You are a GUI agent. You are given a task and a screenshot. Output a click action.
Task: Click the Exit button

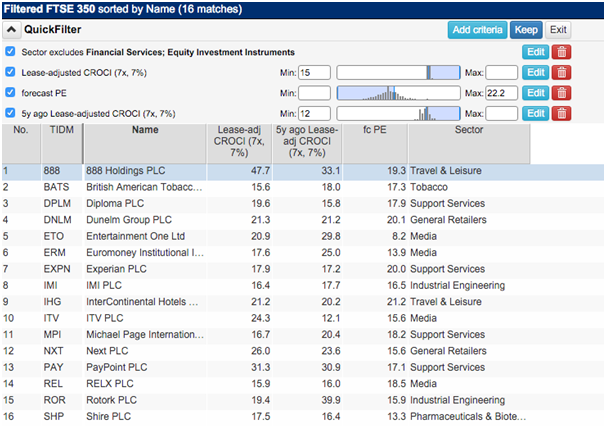[x=558, y=30]
